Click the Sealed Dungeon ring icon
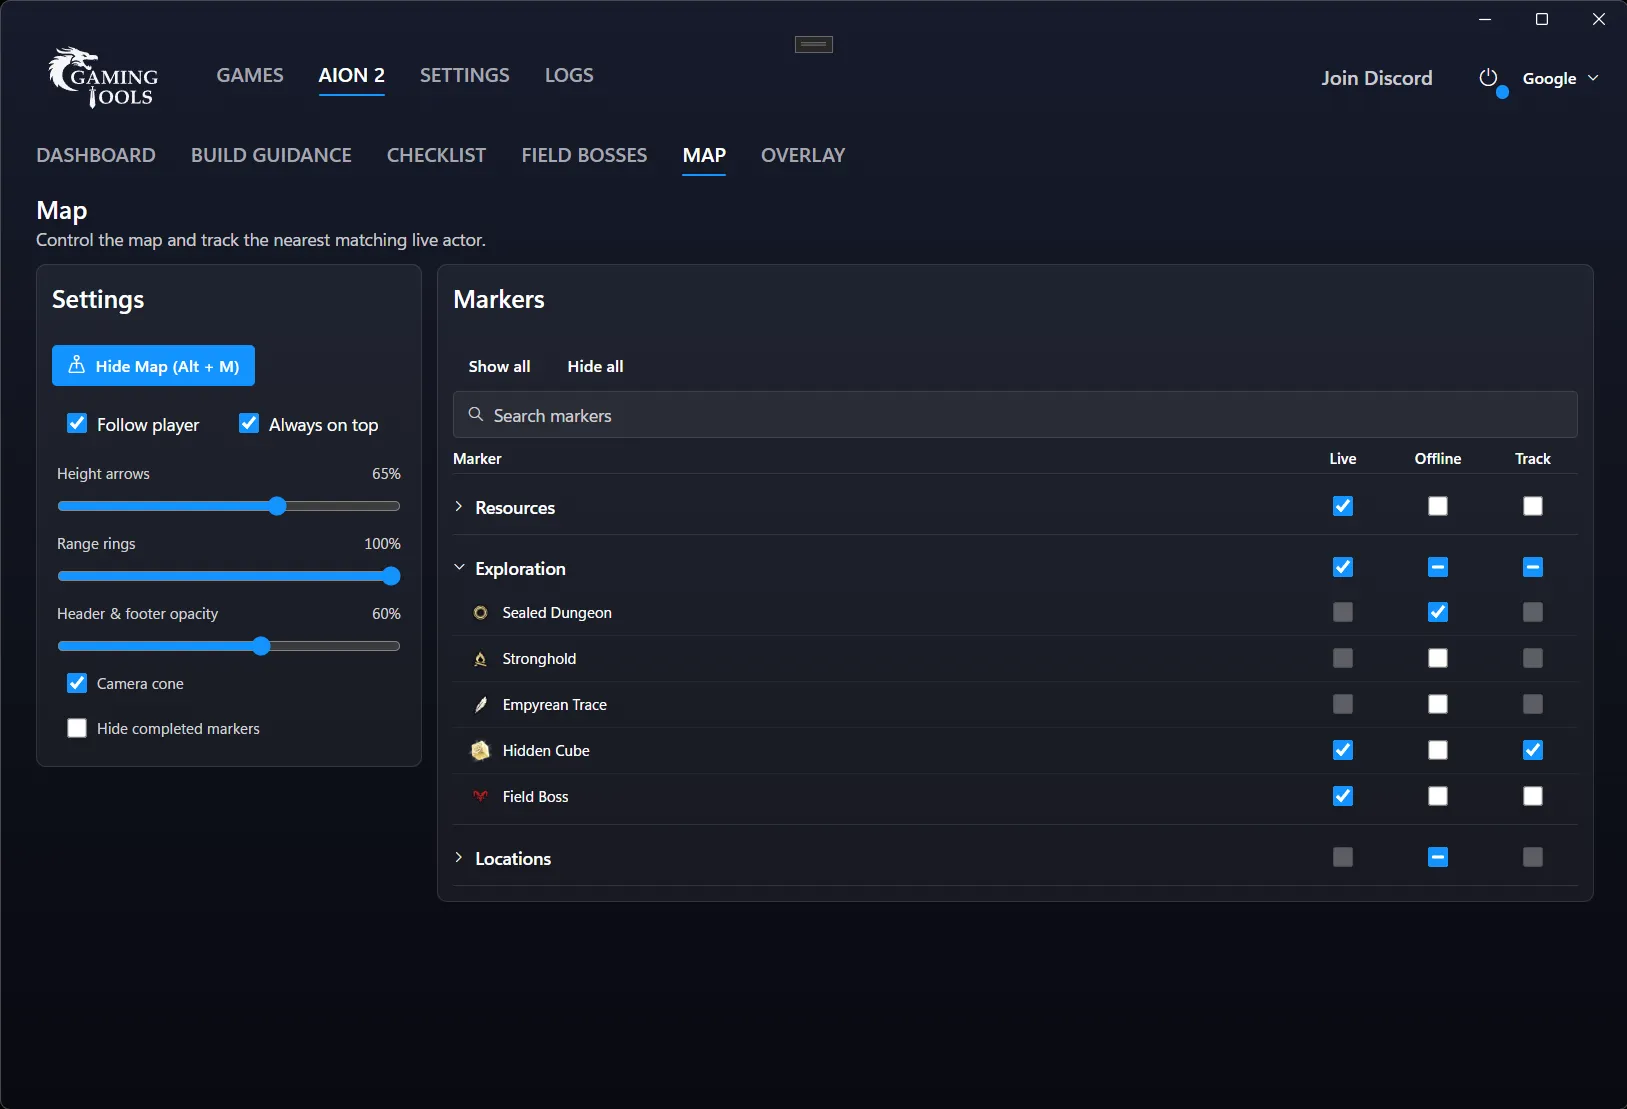Image resolution: width=1627 pixels, height=1109 pixels. pos(481,613)
